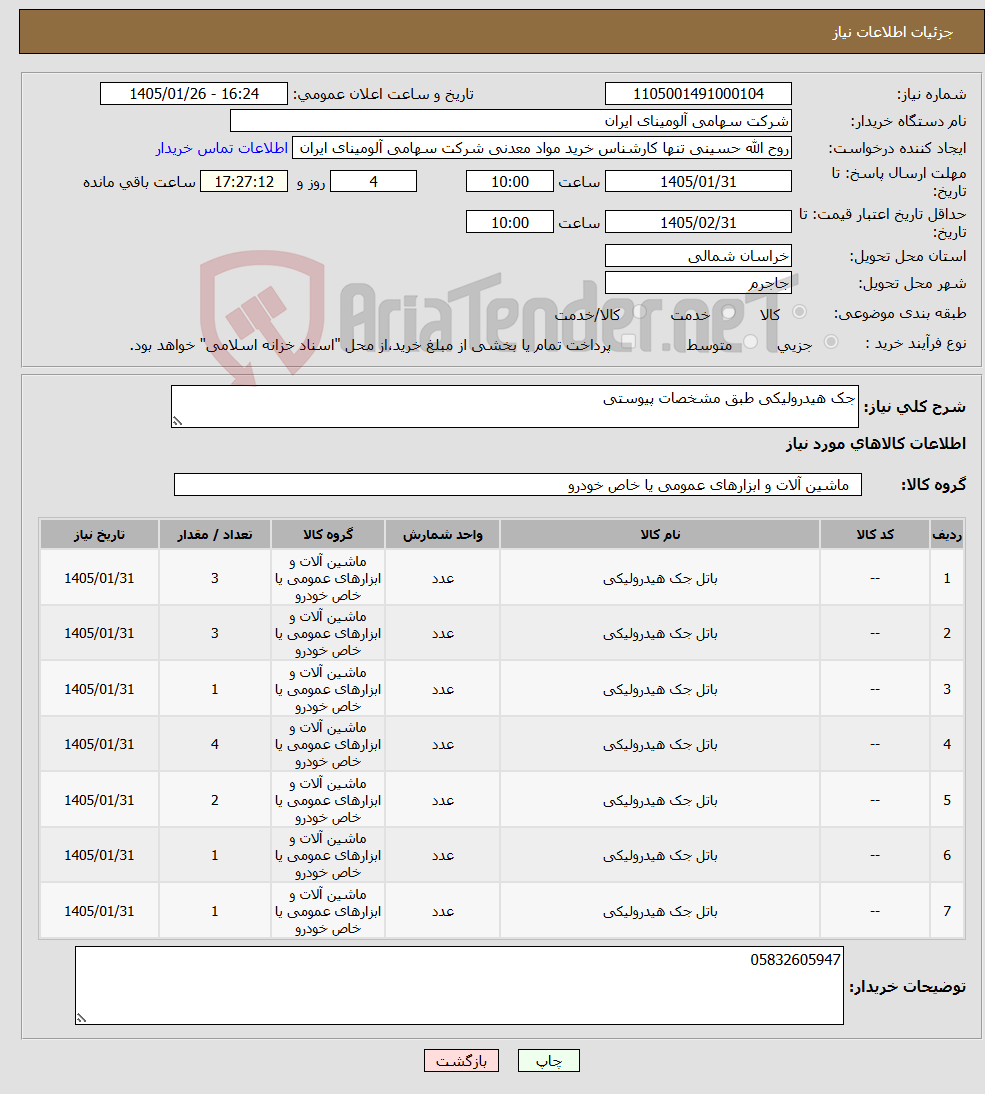Click row 3 item name باتل جک هیدرولیکی

click(660, 689)
